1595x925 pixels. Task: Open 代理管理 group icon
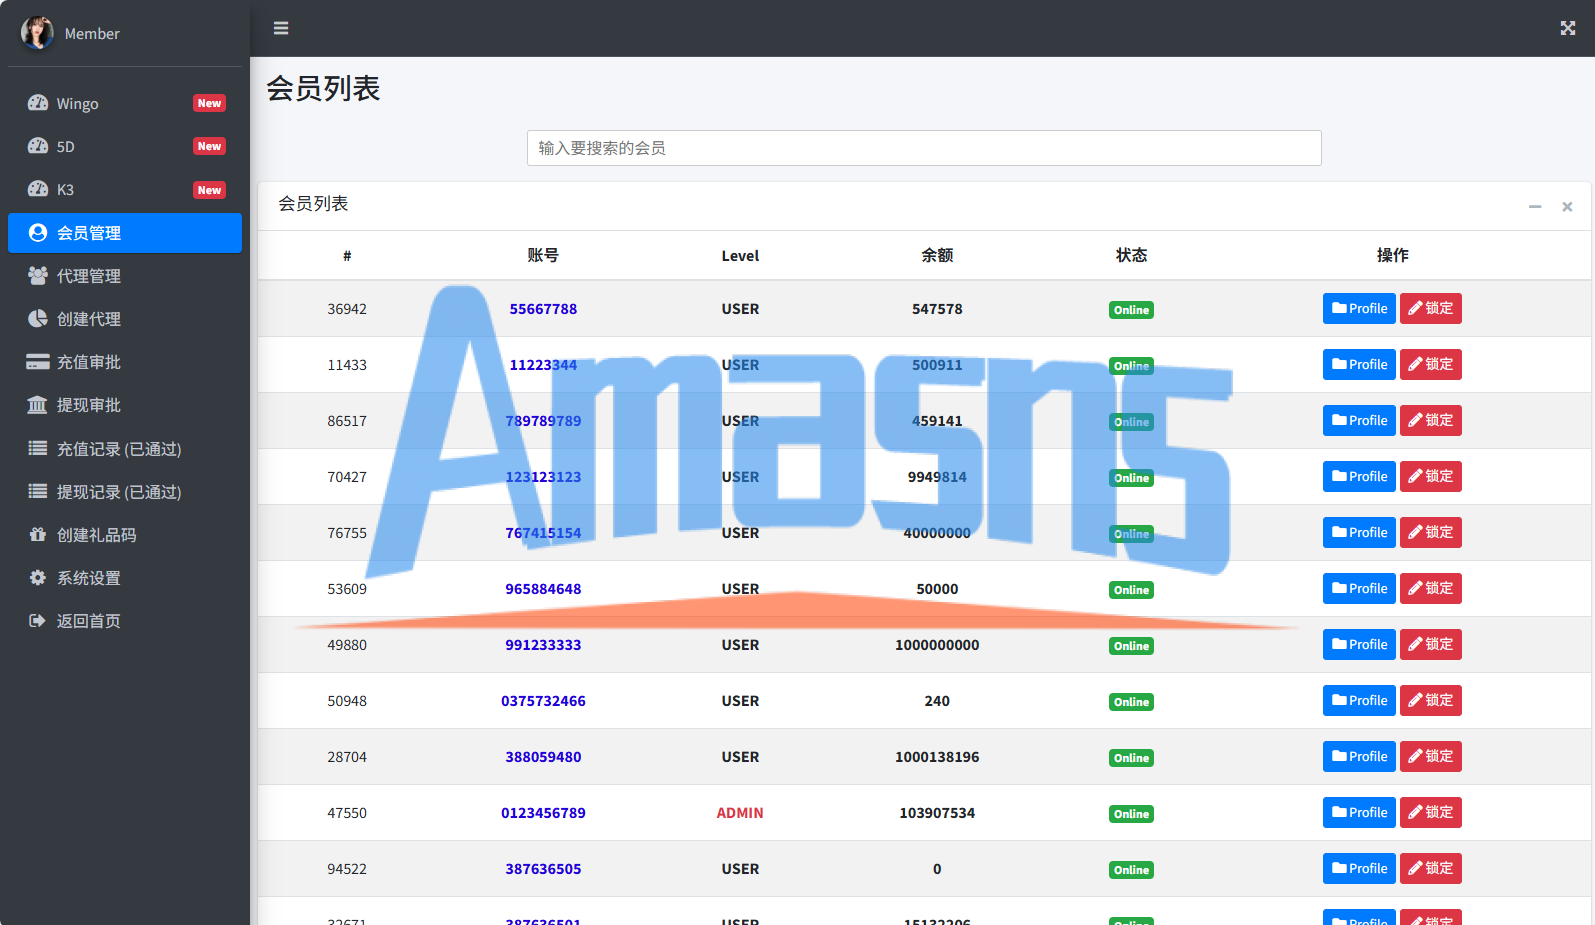click(x=38, y=276)
